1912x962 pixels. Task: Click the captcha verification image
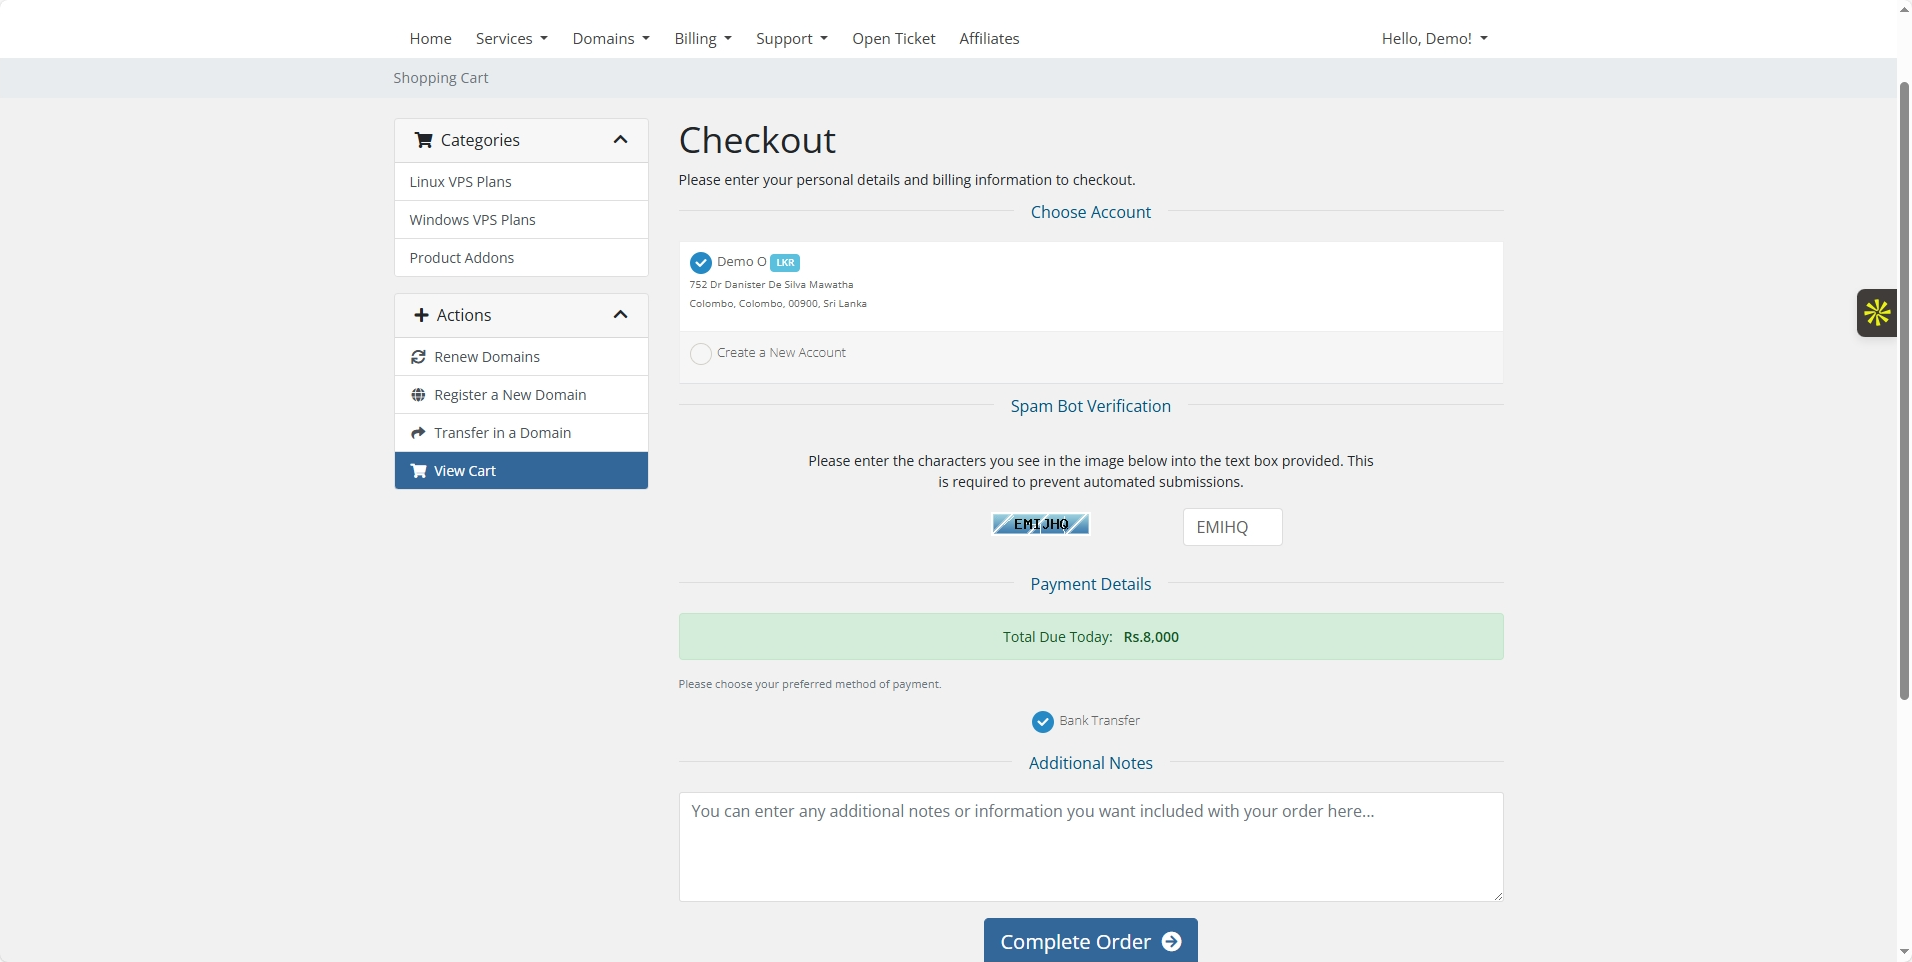click(x=1040, y=524)
